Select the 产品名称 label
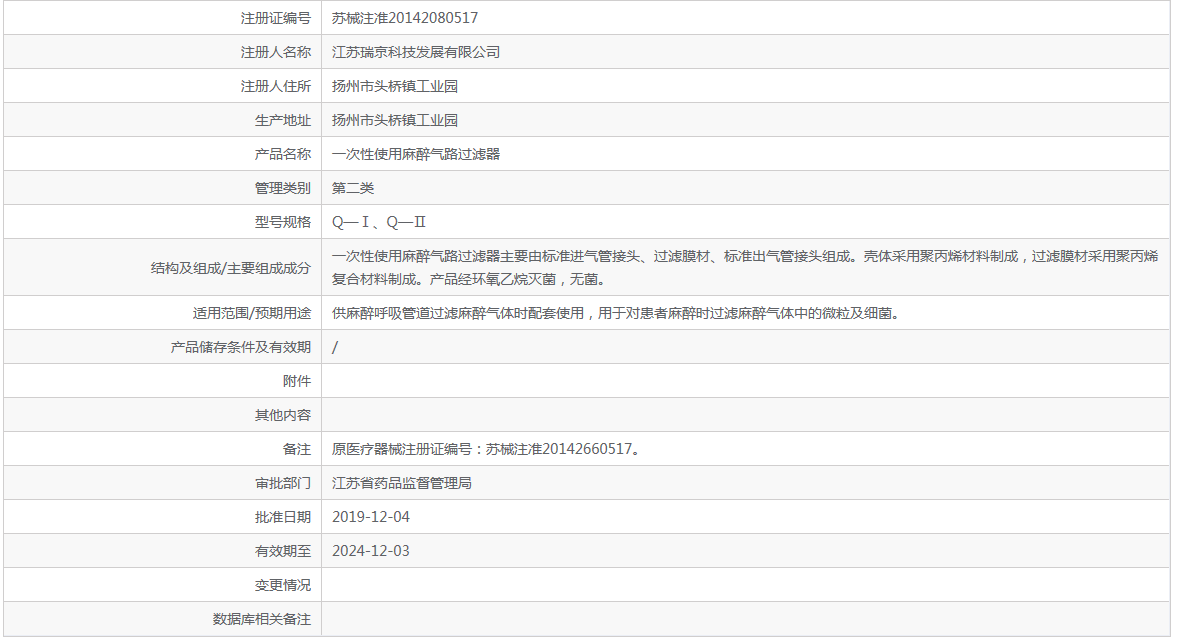This screenshot has height=641, width=1179. point(283,154)
